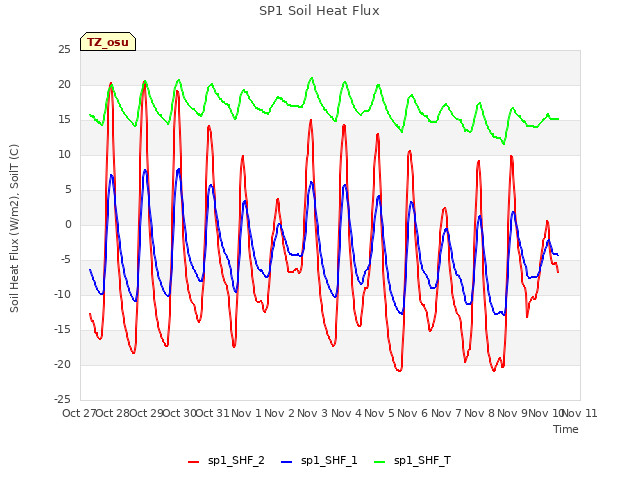The height and width of the screenshot is (480, 640).
Task: Click the Nov 3 x-axis tick label
Action: [x=313, y=413]
